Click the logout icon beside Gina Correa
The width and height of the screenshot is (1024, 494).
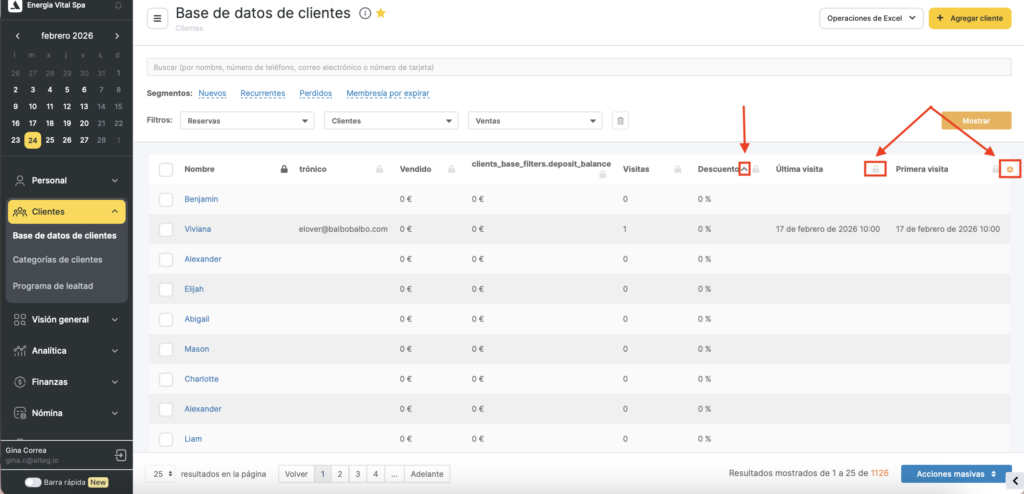(120, 455)
